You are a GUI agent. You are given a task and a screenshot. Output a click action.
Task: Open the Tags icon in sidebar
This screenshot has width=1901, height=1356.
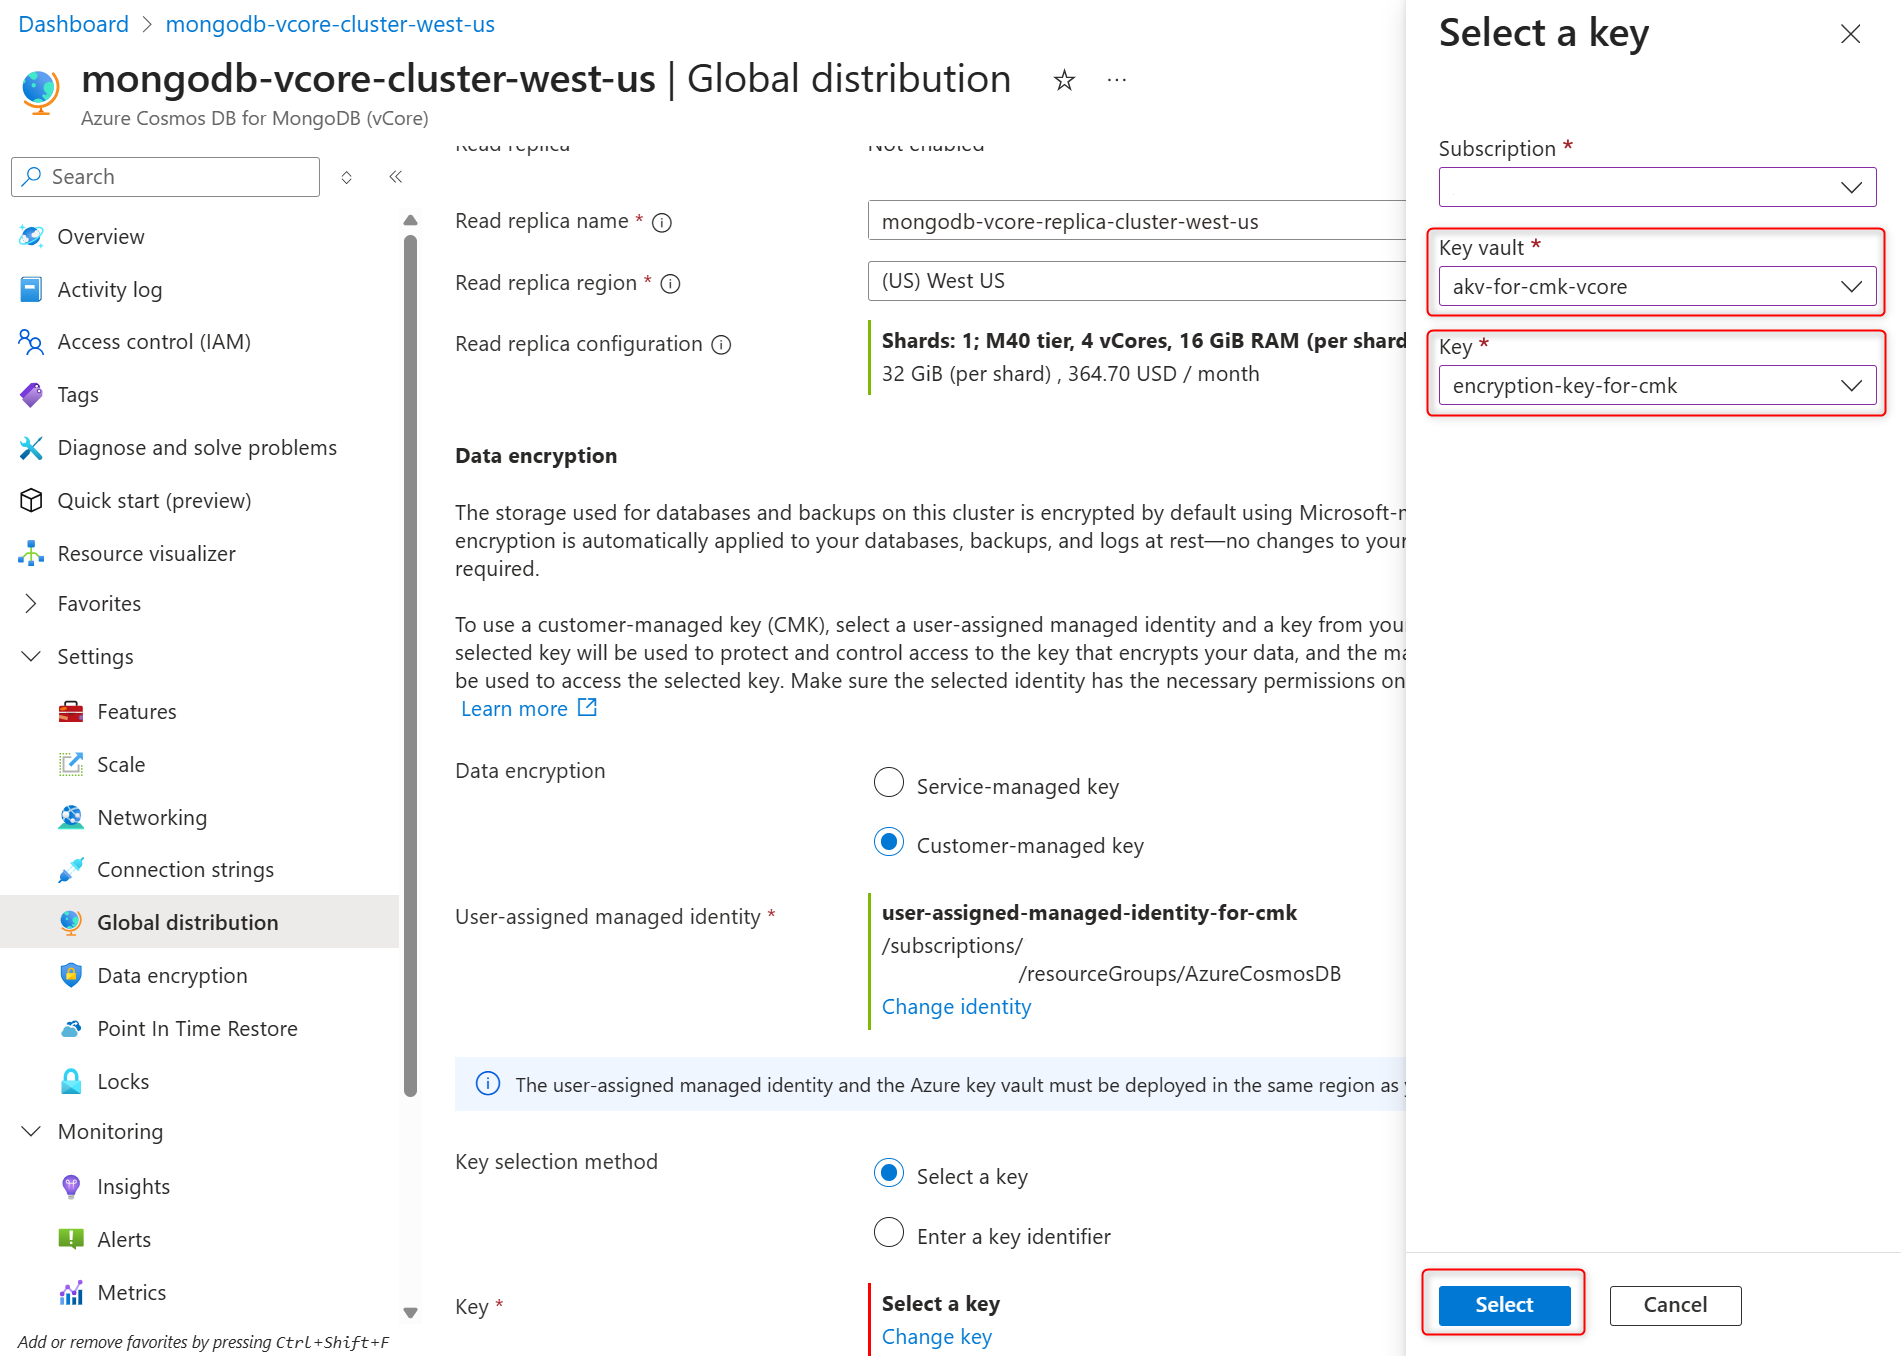[x=31, y=395]
